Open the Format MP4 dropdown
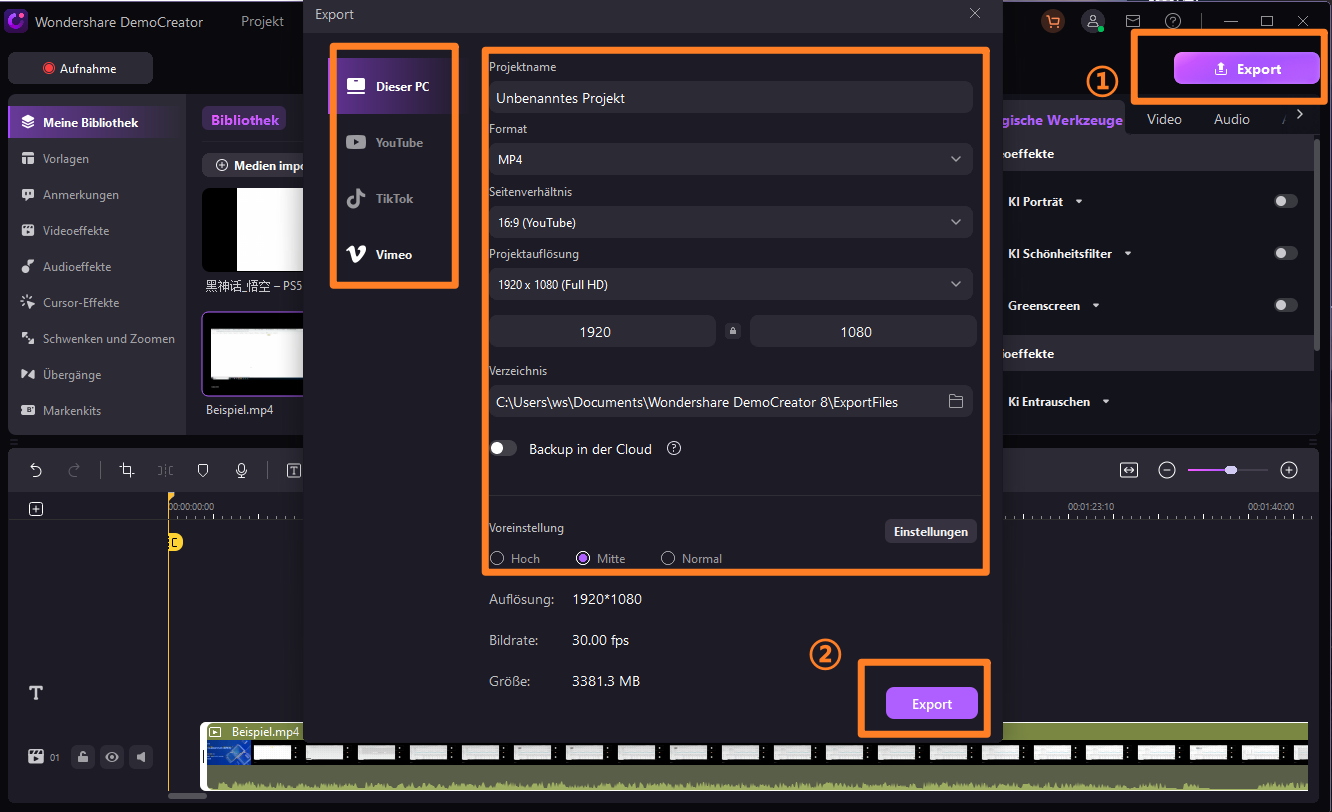Viewport: 1332px width, 812px height. click(731, 159)
